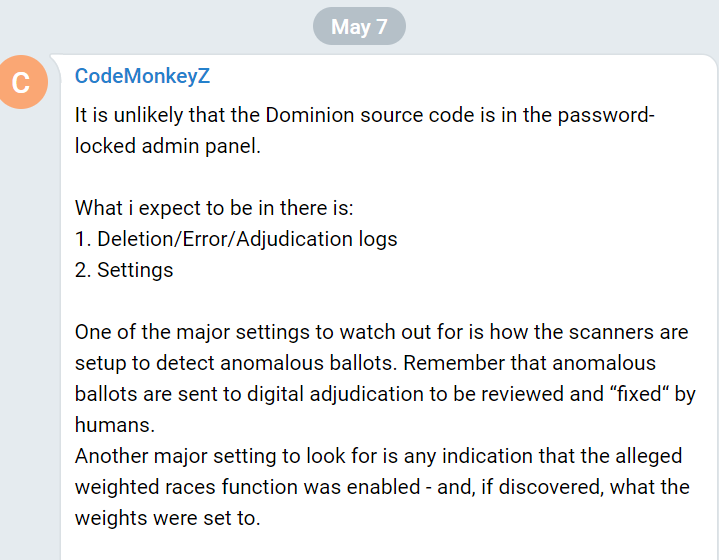719x560 pixels.
Task: Click the line 'locked admin panel.'
Action: [167, 146]
